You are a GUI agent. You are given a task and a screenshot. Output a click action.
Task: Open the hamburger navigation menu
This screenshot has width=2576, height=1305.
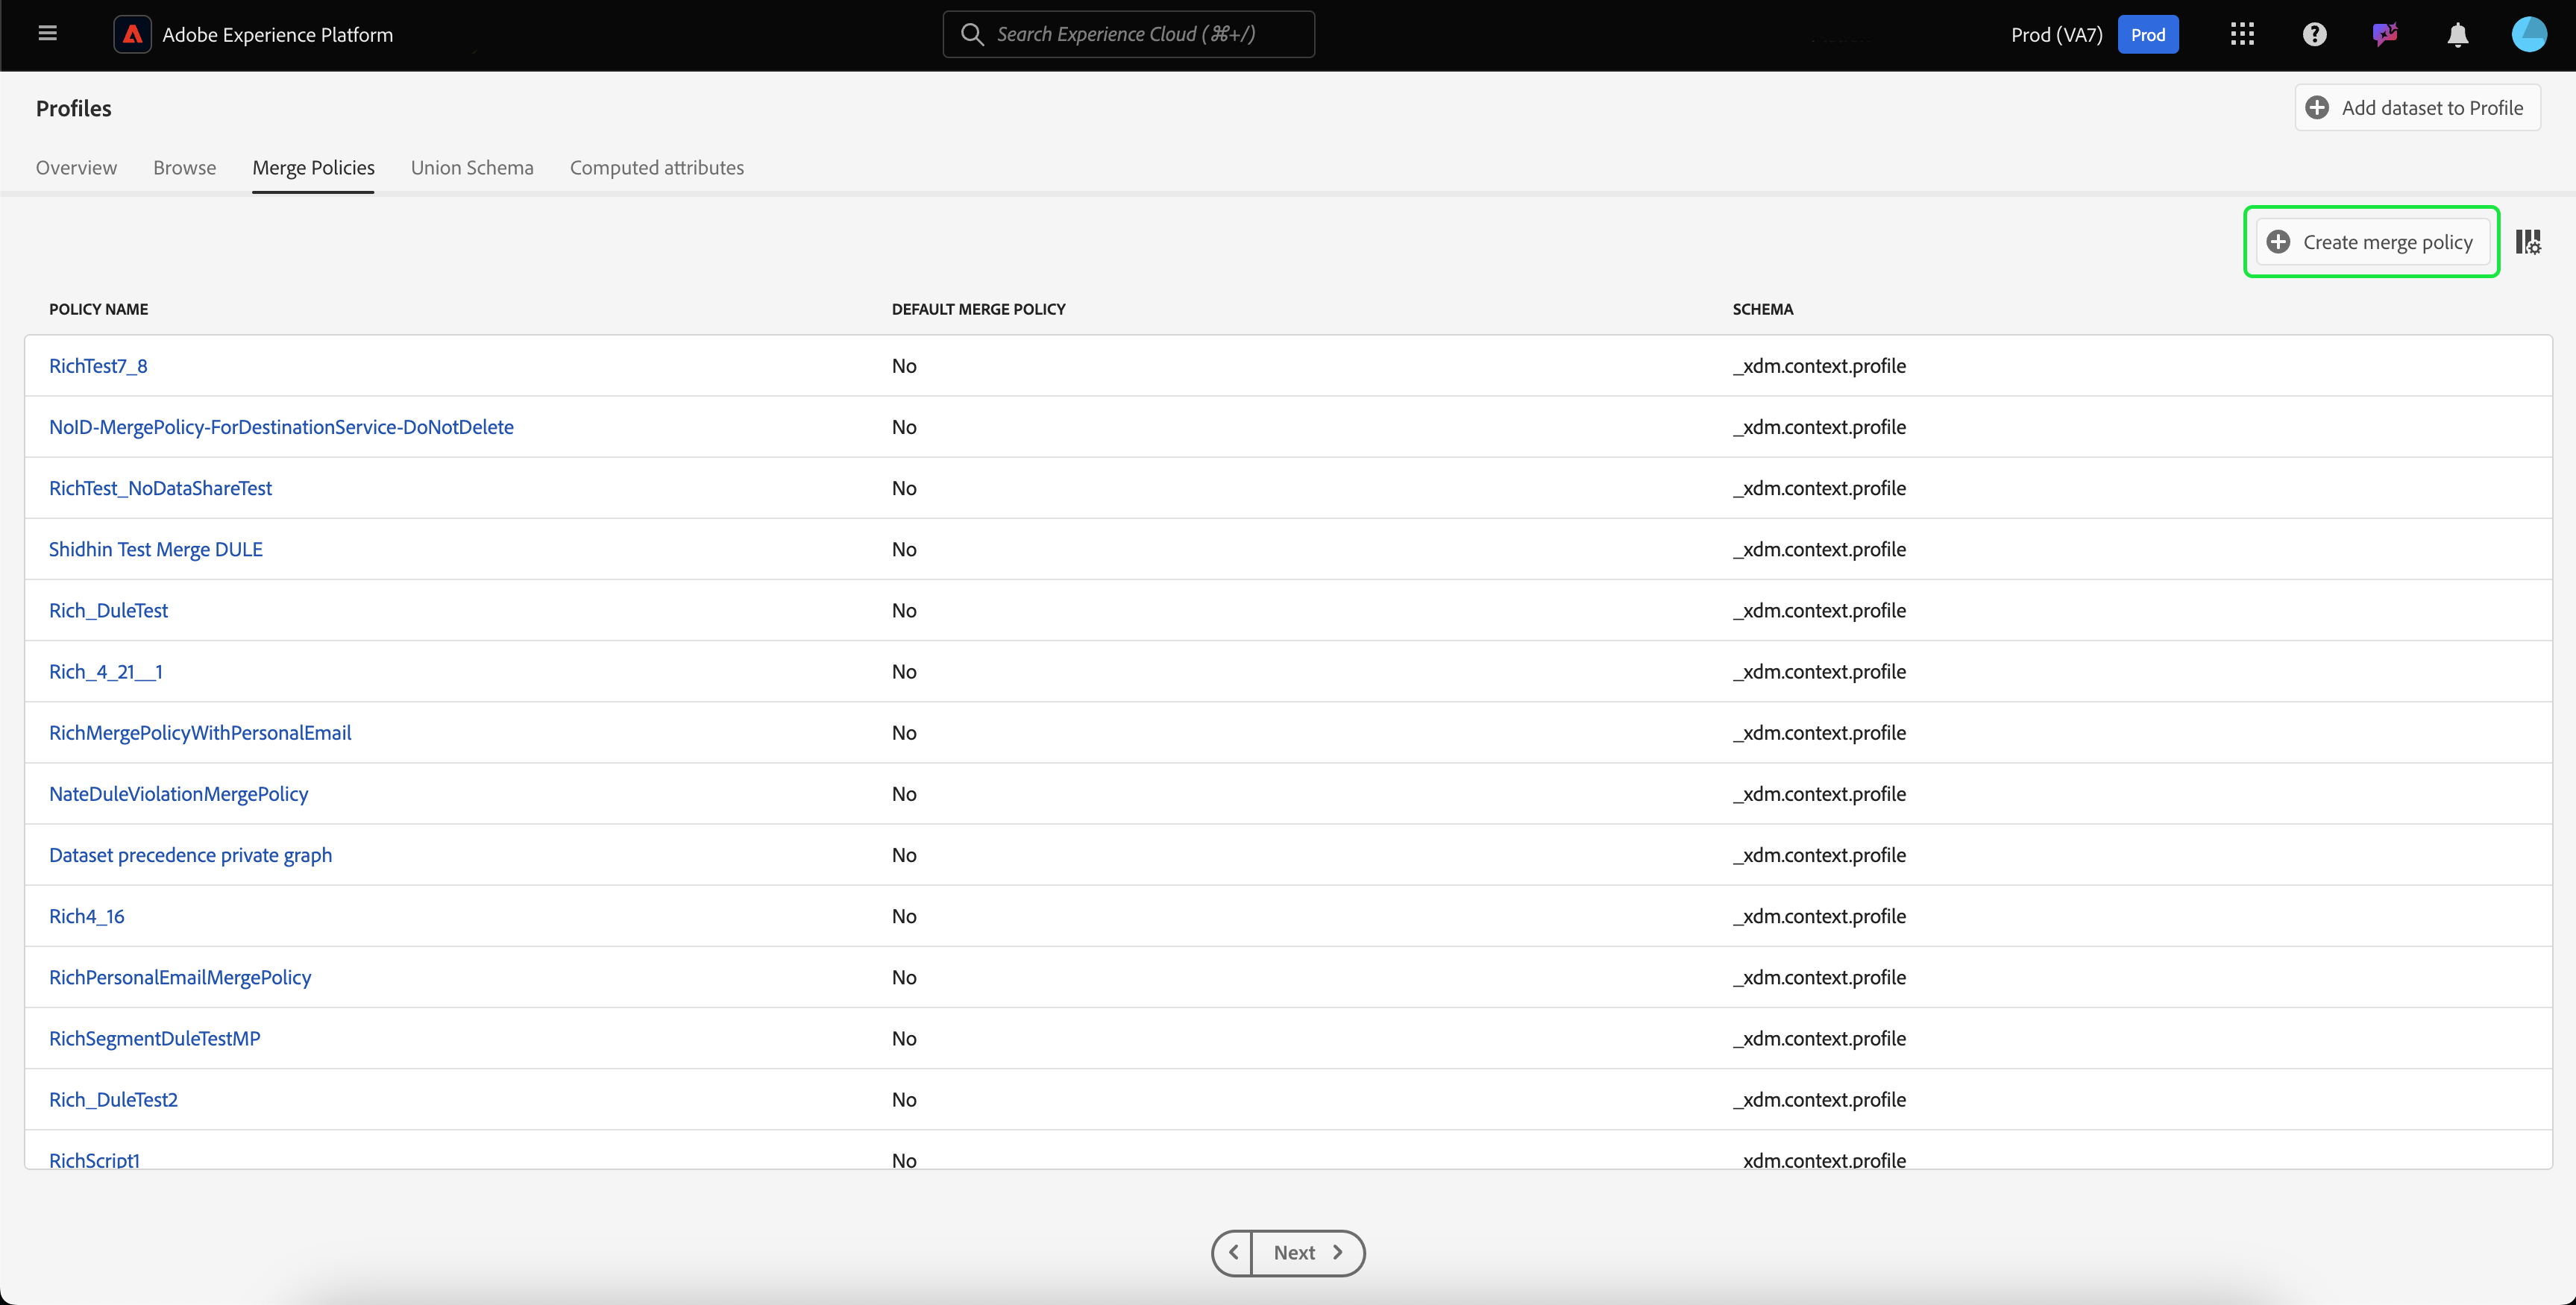47,34
